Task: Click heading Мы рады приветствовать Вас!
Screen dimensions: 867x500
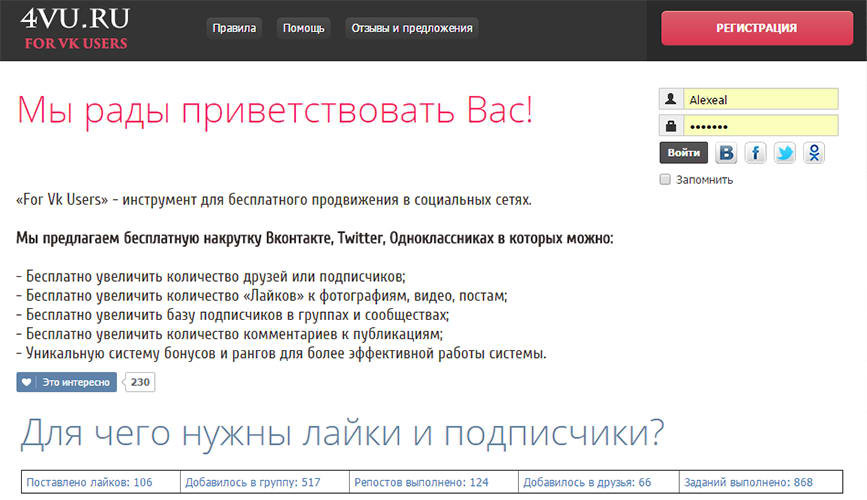Action: (x=275, y=111)
